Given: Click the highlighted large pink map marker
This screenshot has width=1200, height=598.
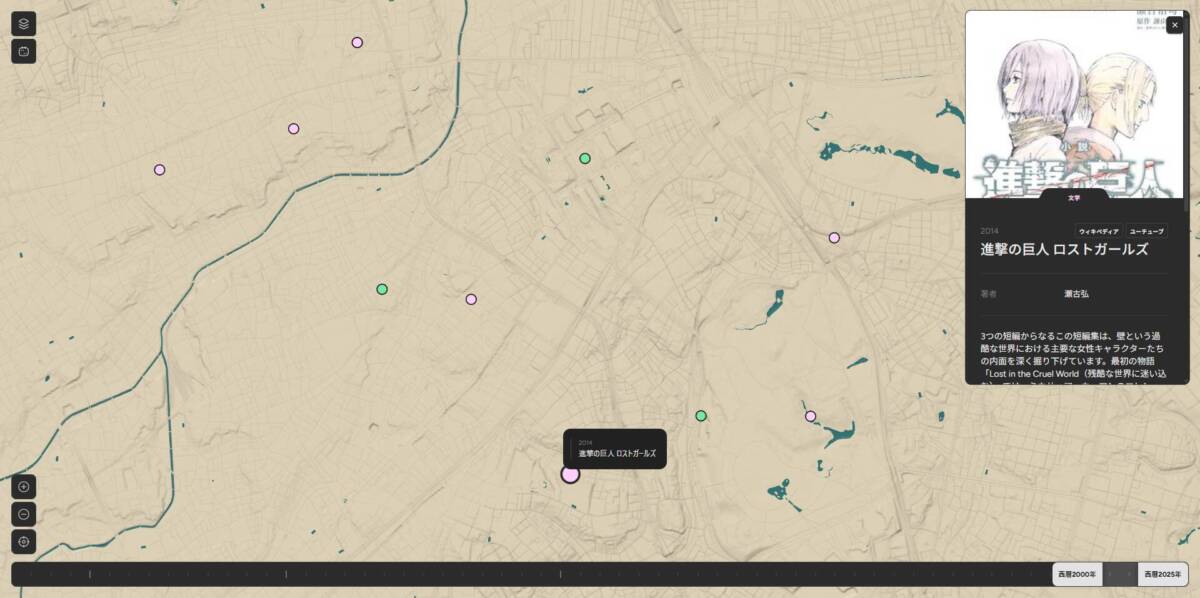Looking at the screenshot, I should click(x=570, y=474).
